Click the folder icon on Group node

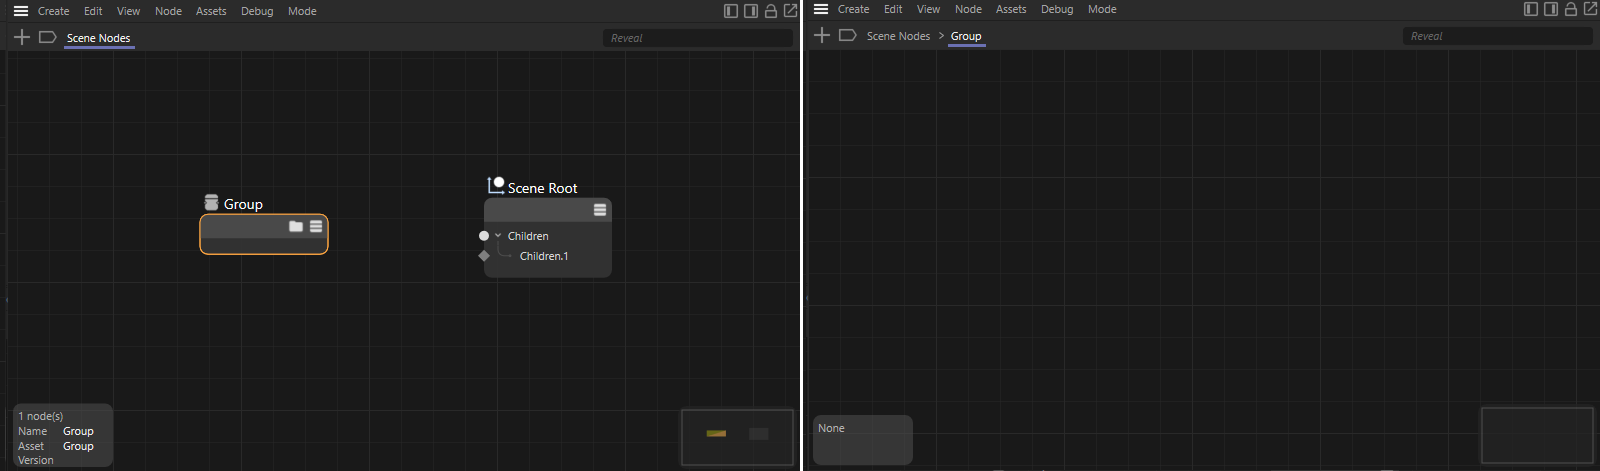point(296,226)
